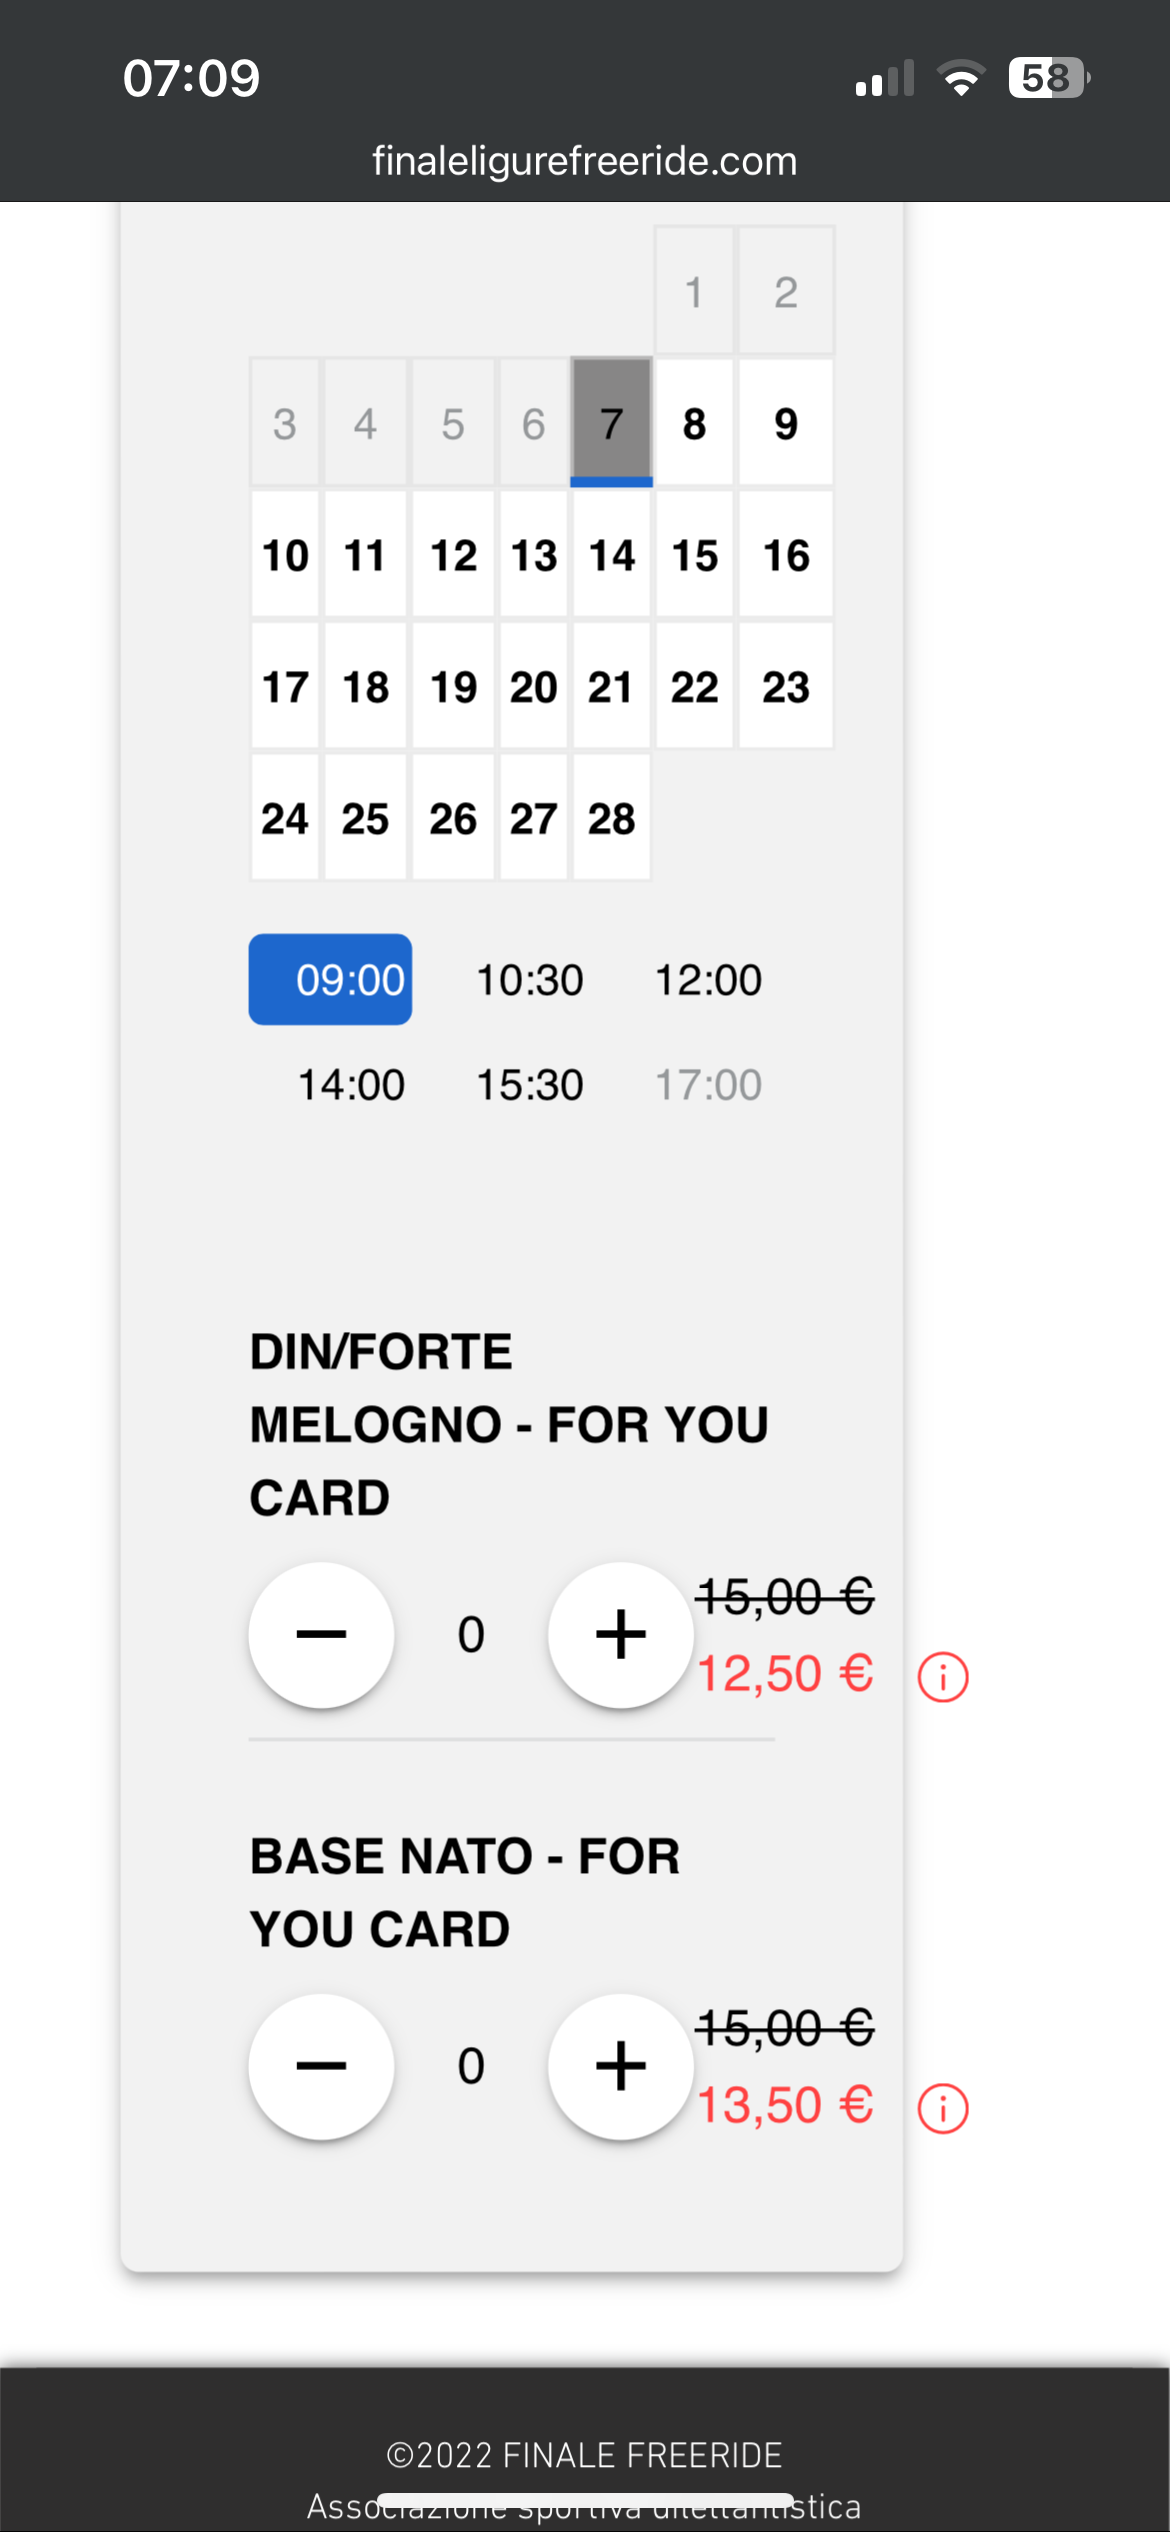
Task: Pick the 28th in the calendar
Action: 611,818
